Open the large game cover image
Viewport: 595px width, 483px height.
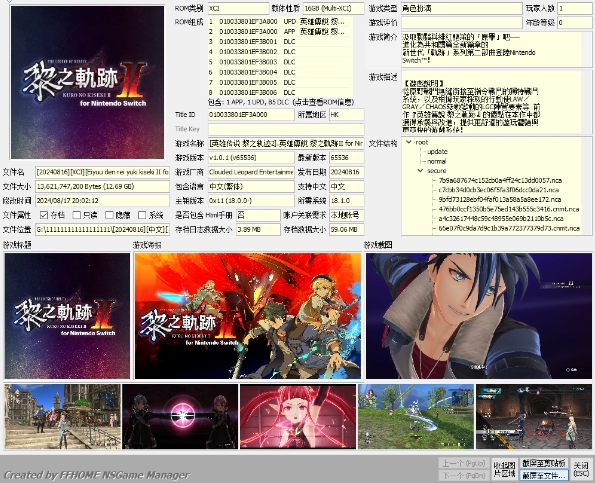87,82
